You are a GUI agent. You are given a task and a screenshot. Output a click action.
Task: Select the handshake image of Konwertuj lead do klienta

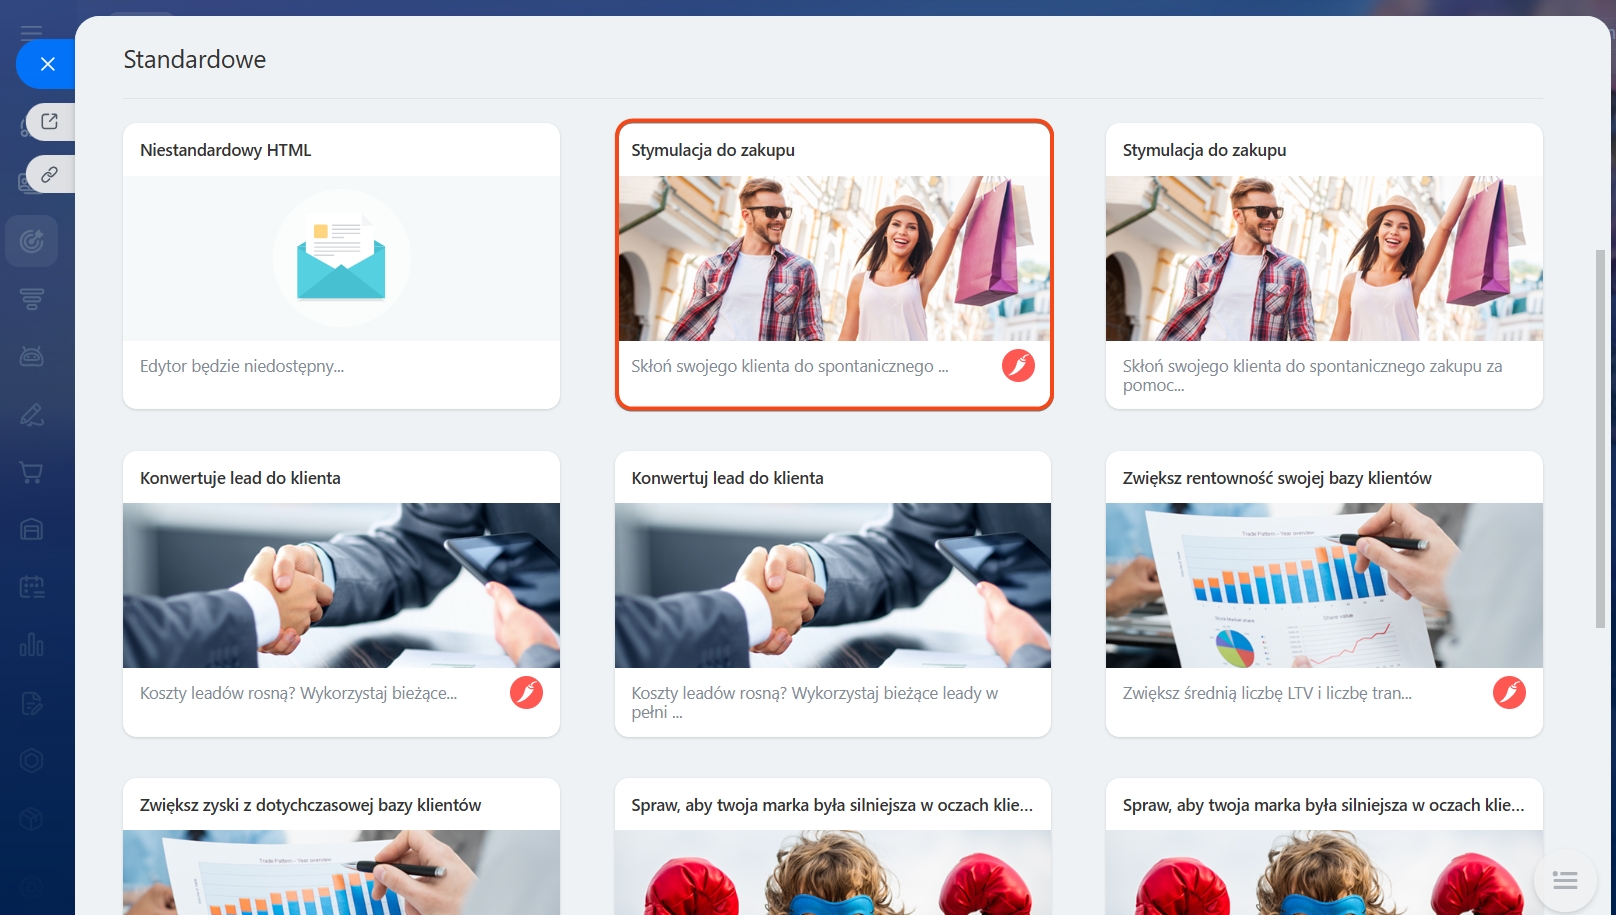click(x=833, y=585)
